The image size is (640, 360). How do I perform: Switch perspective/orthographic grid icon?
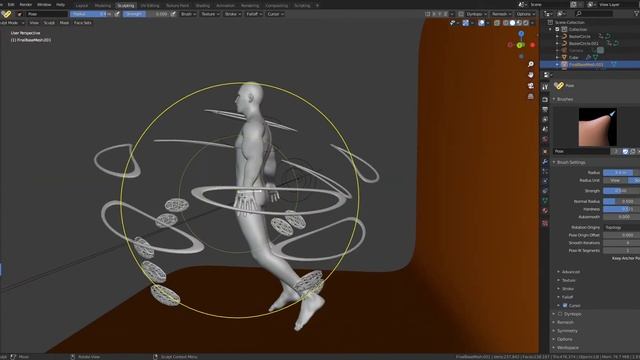coord(531,96)
